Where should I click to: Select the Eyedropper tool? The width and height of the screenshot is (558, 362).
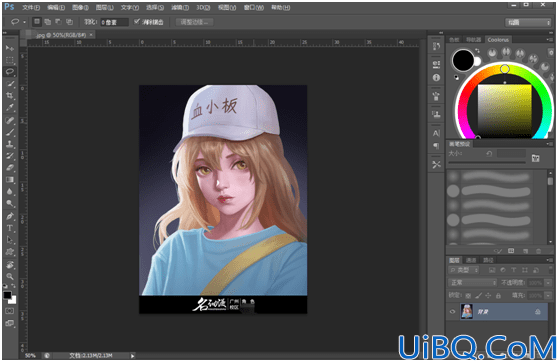10,107
